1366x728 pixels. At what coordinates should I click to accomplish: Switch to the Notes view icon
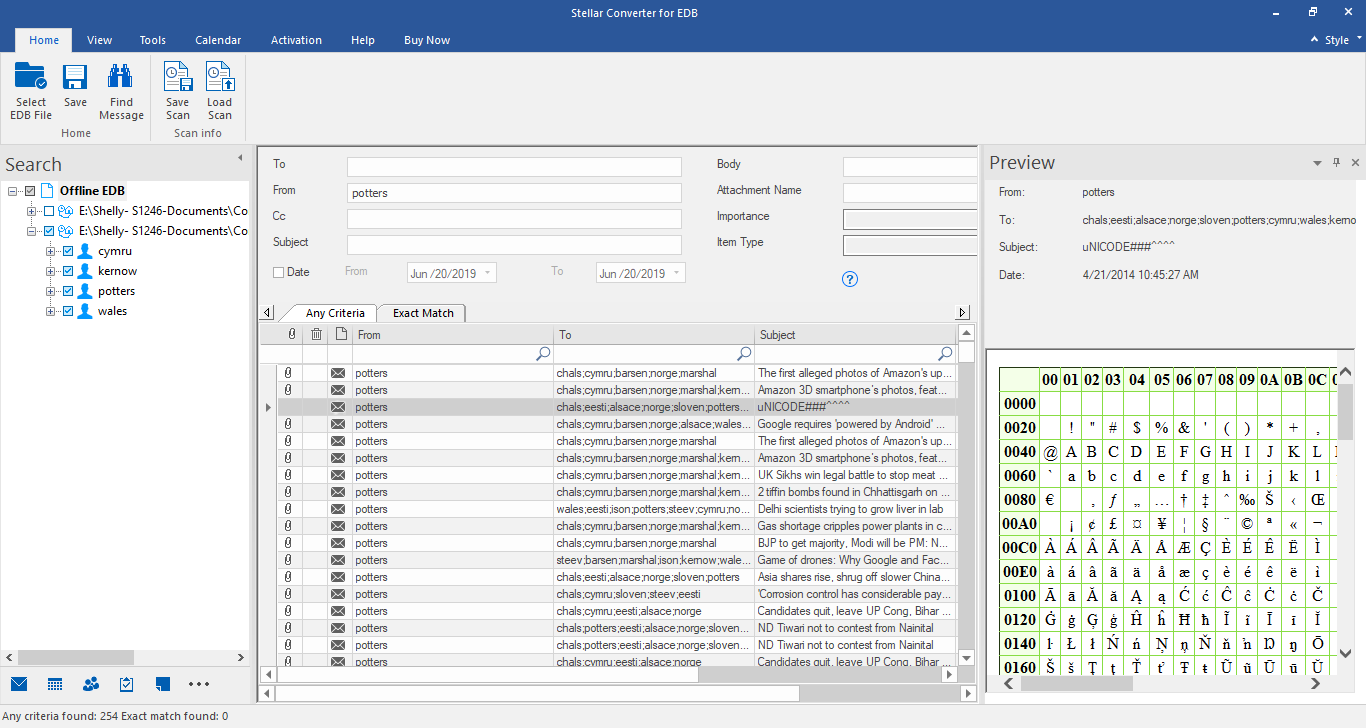coord(163,684)
